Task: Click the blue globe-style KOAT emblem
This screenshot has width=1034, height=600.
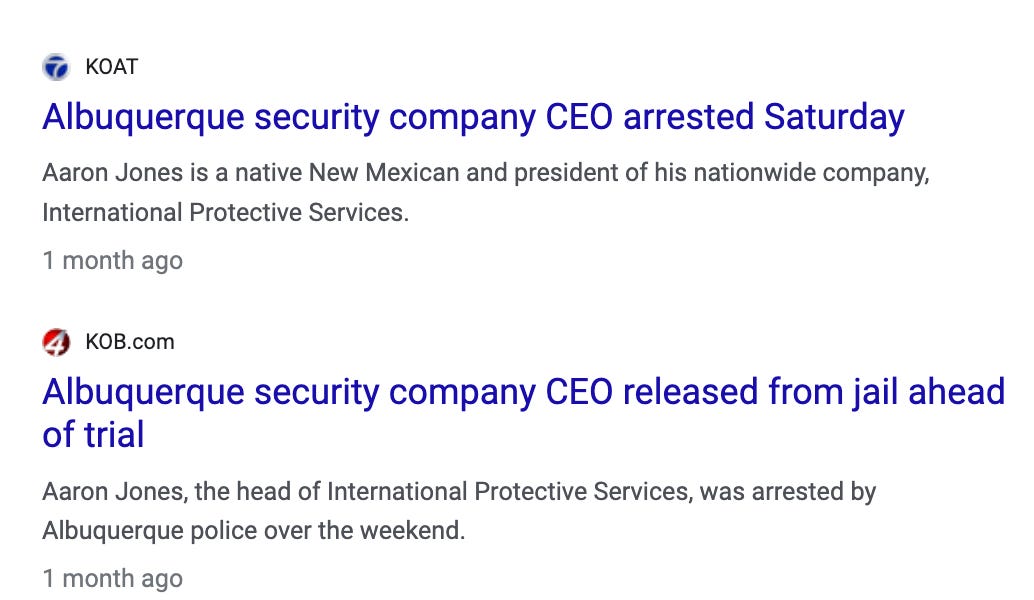Action: tap(57, 67)
